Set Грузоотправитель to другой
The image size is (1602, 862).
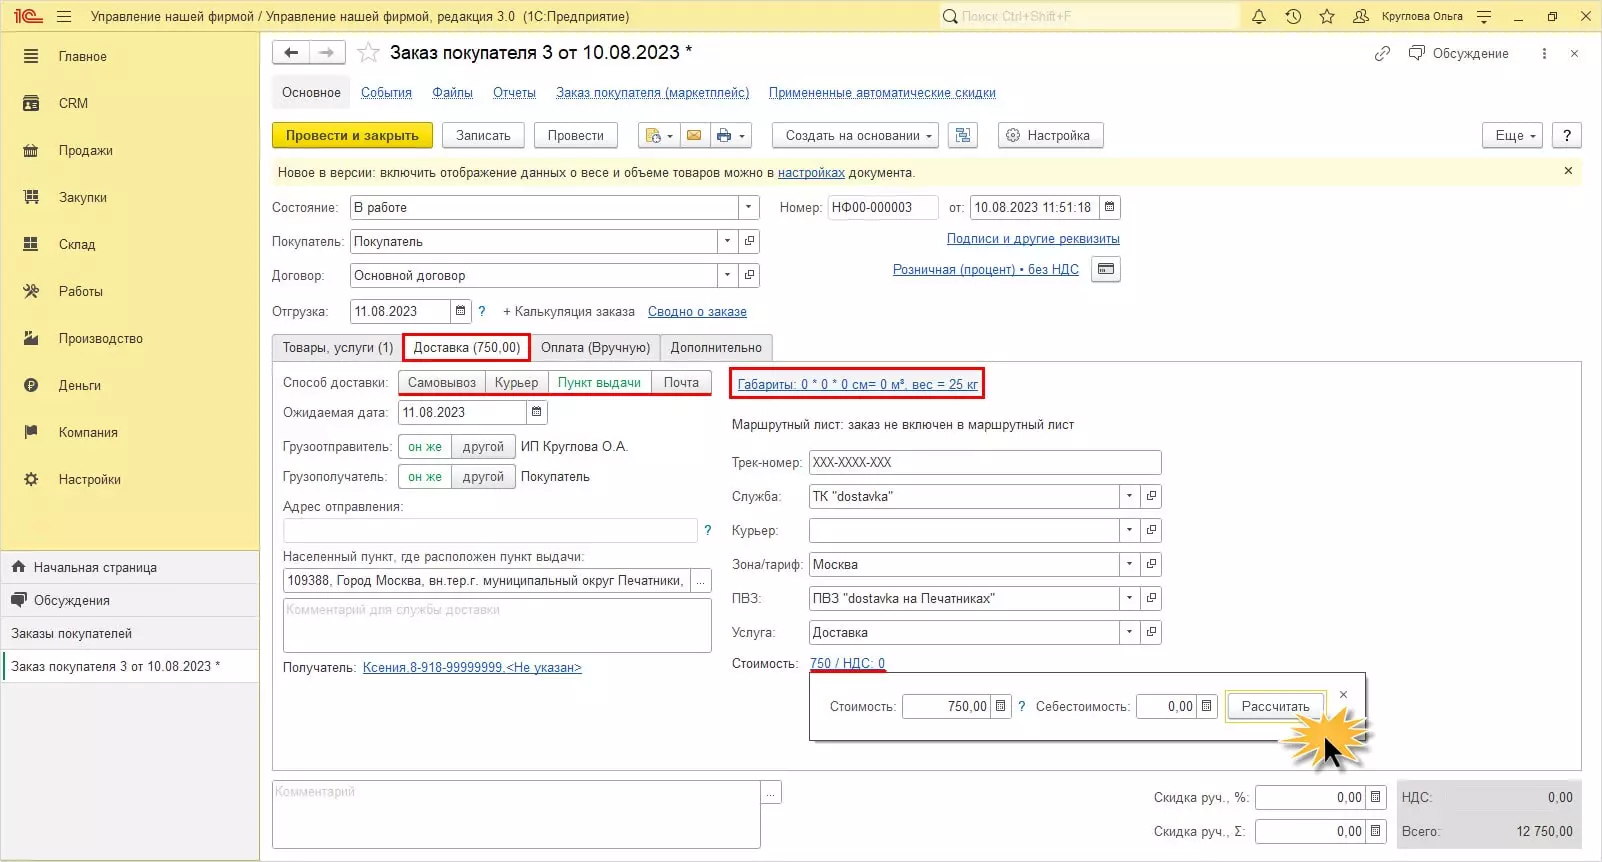[483, 447]
